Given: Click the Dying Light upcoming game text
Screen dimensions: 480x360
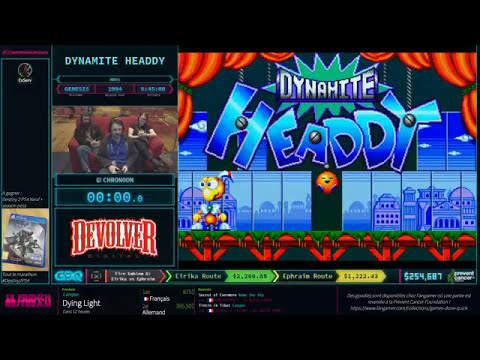Looking at the screenshot, I should tap(81, 303).
